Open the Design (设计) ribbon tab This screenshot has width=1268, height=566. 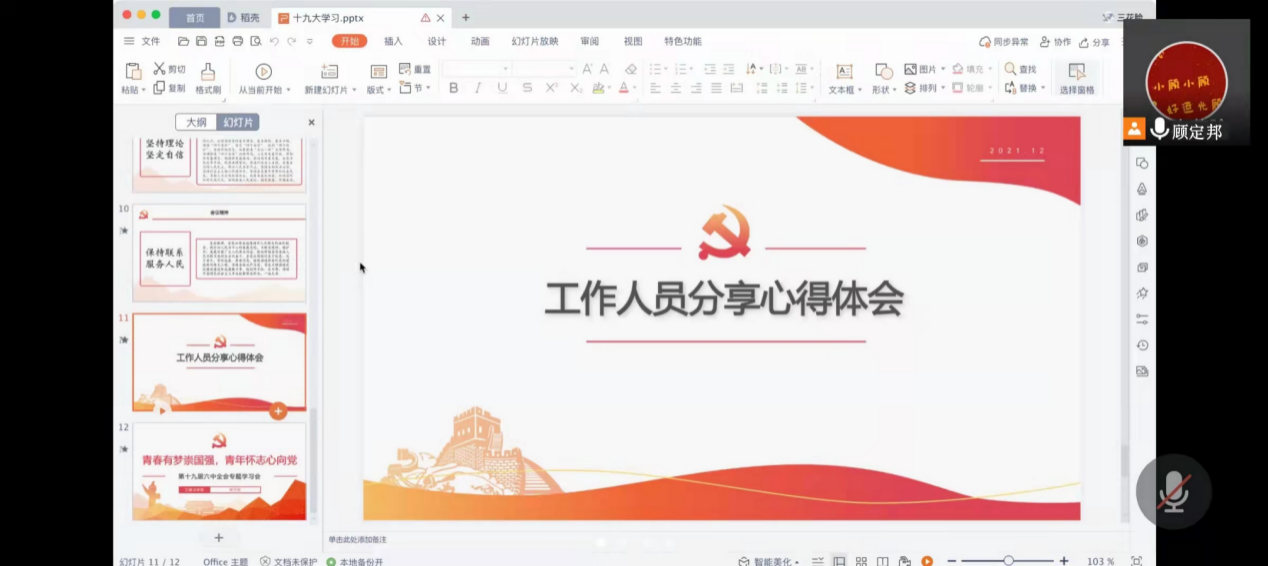[x=437, y=41]
